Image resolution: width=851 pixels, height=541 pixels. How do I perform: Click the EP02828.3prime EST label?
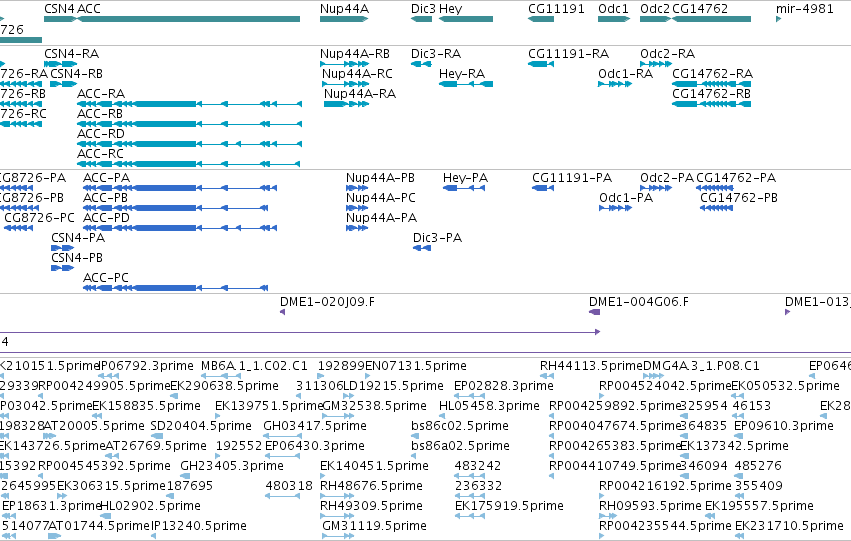click(x=504, y=386)
